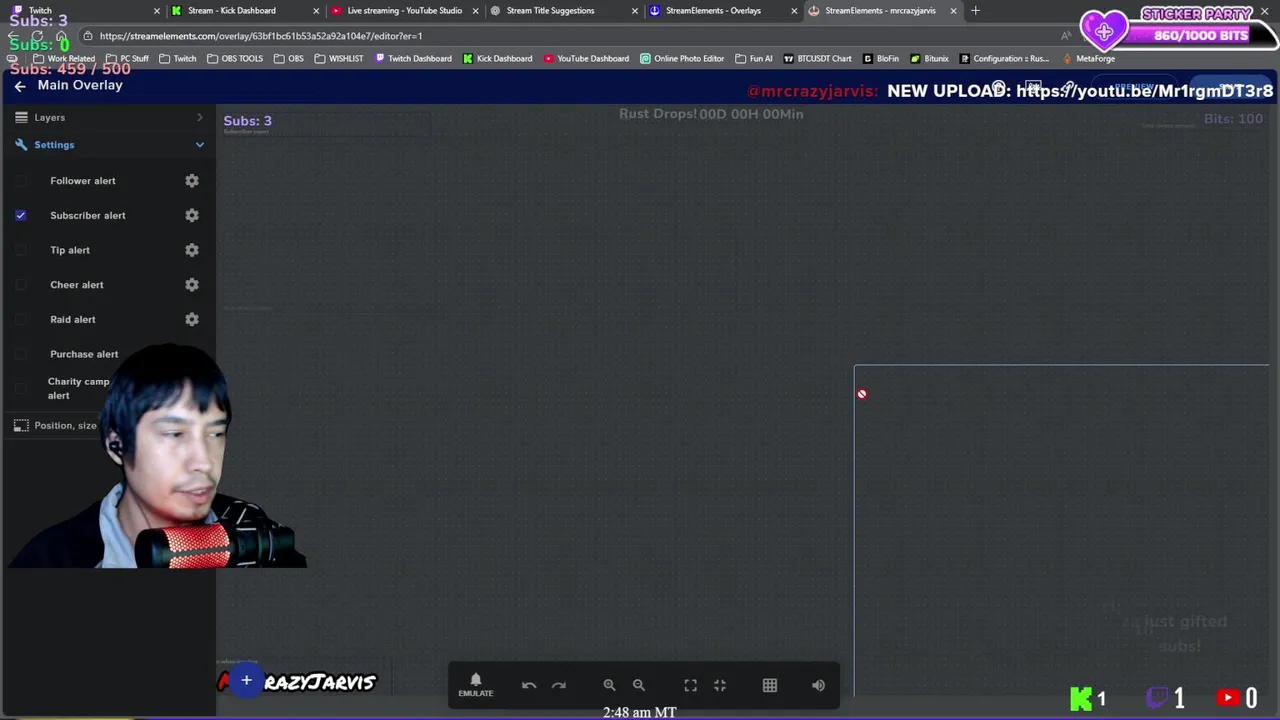Close the Stream Title Suggestions tab
This screenshot has width=1280, height=720.
pos(634,11)
